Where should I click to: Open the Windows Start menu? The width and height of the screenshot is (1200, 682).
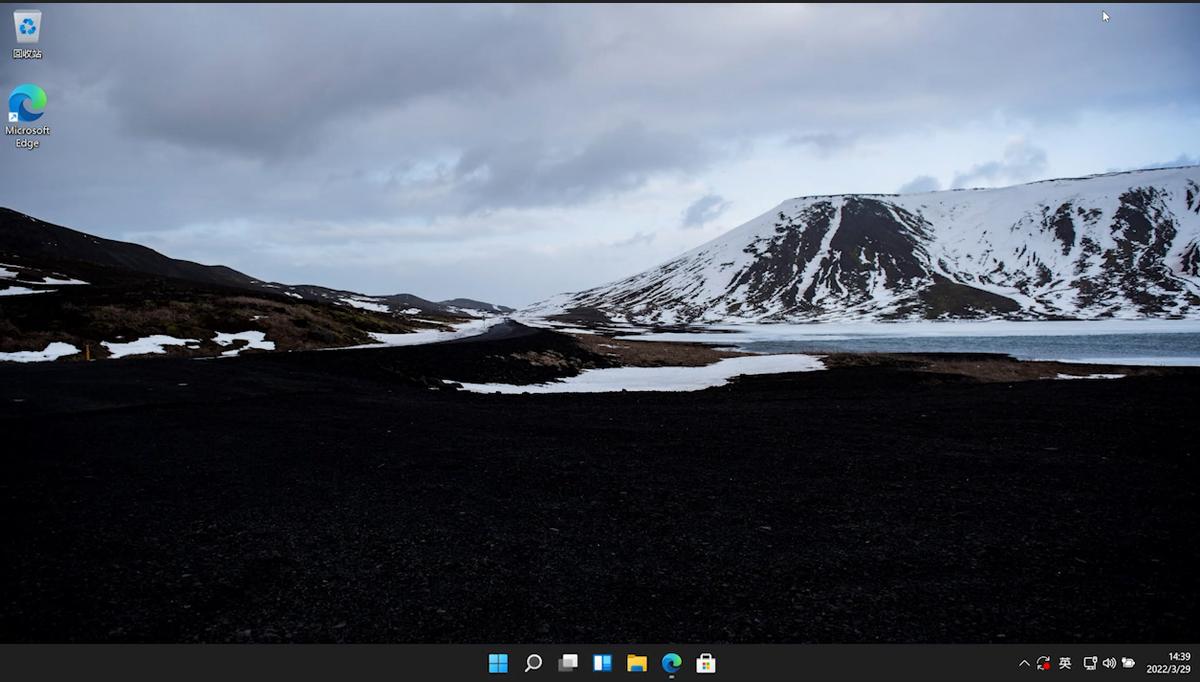[498, 663]
